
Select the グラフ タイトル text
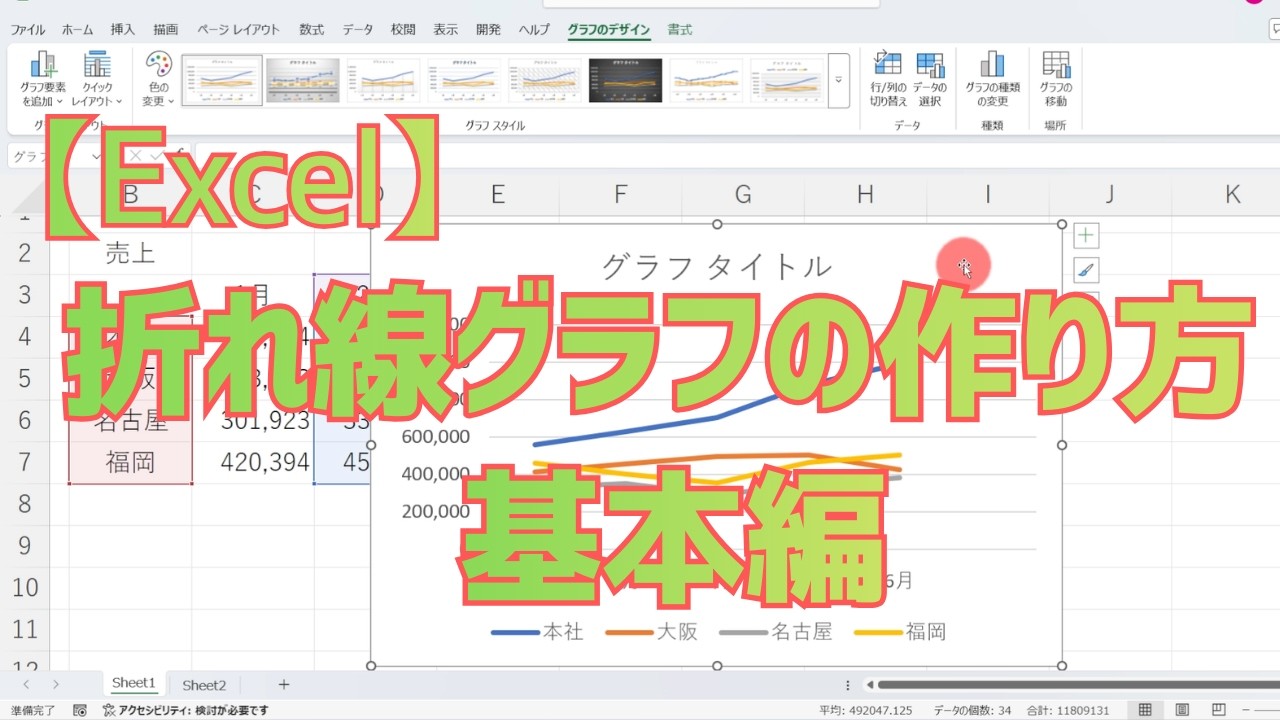click(x=716, y=266)
